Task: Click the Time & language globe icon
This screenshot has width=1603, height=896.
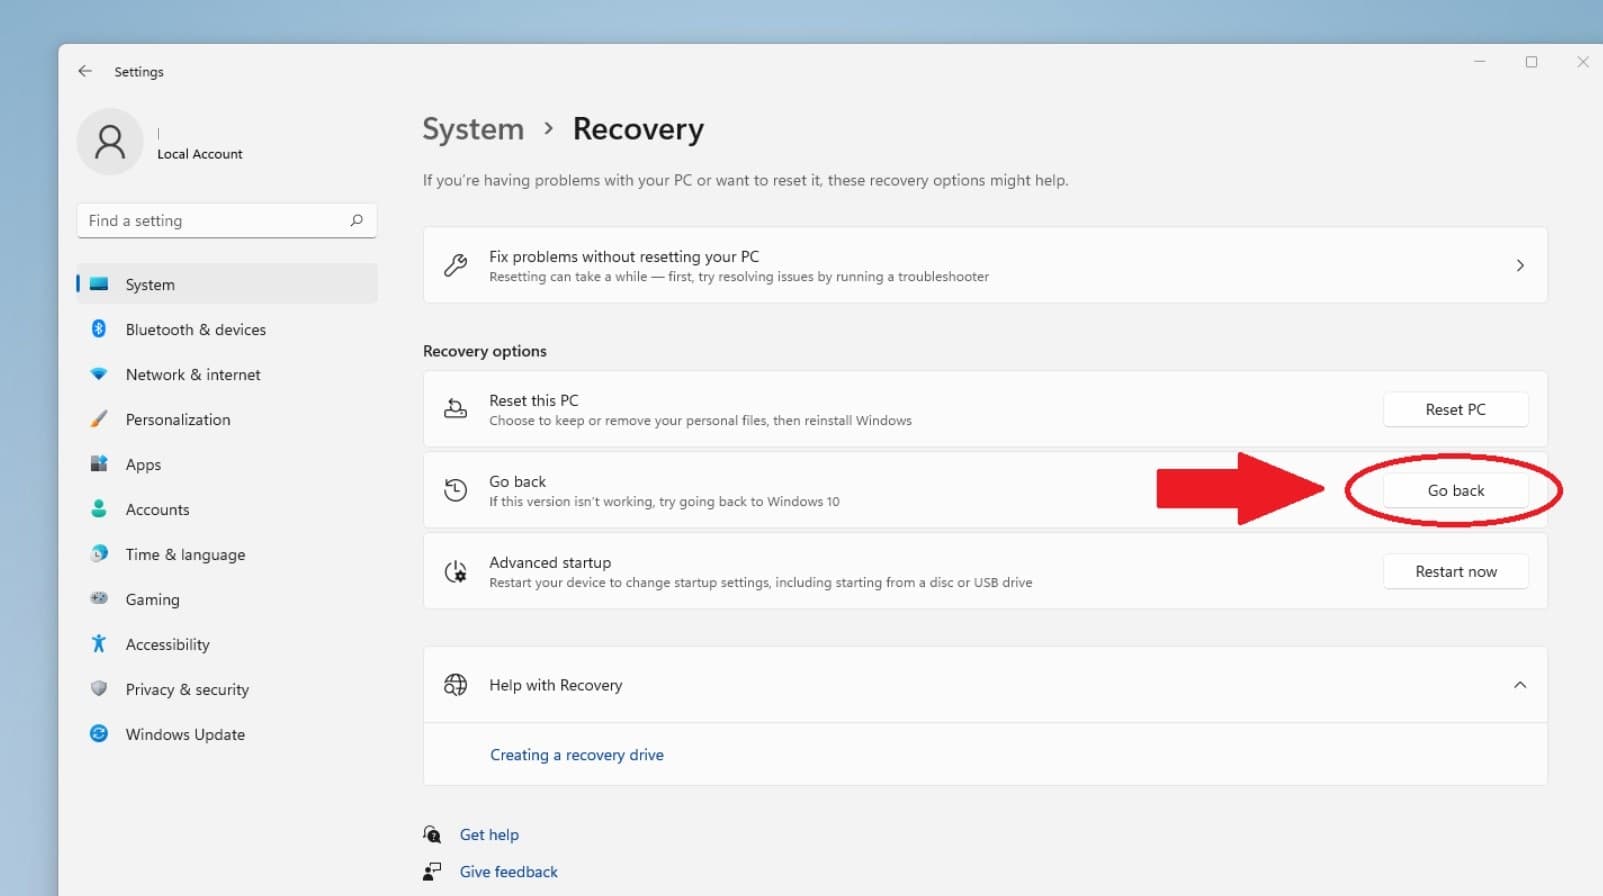Action: click(99, 554)
